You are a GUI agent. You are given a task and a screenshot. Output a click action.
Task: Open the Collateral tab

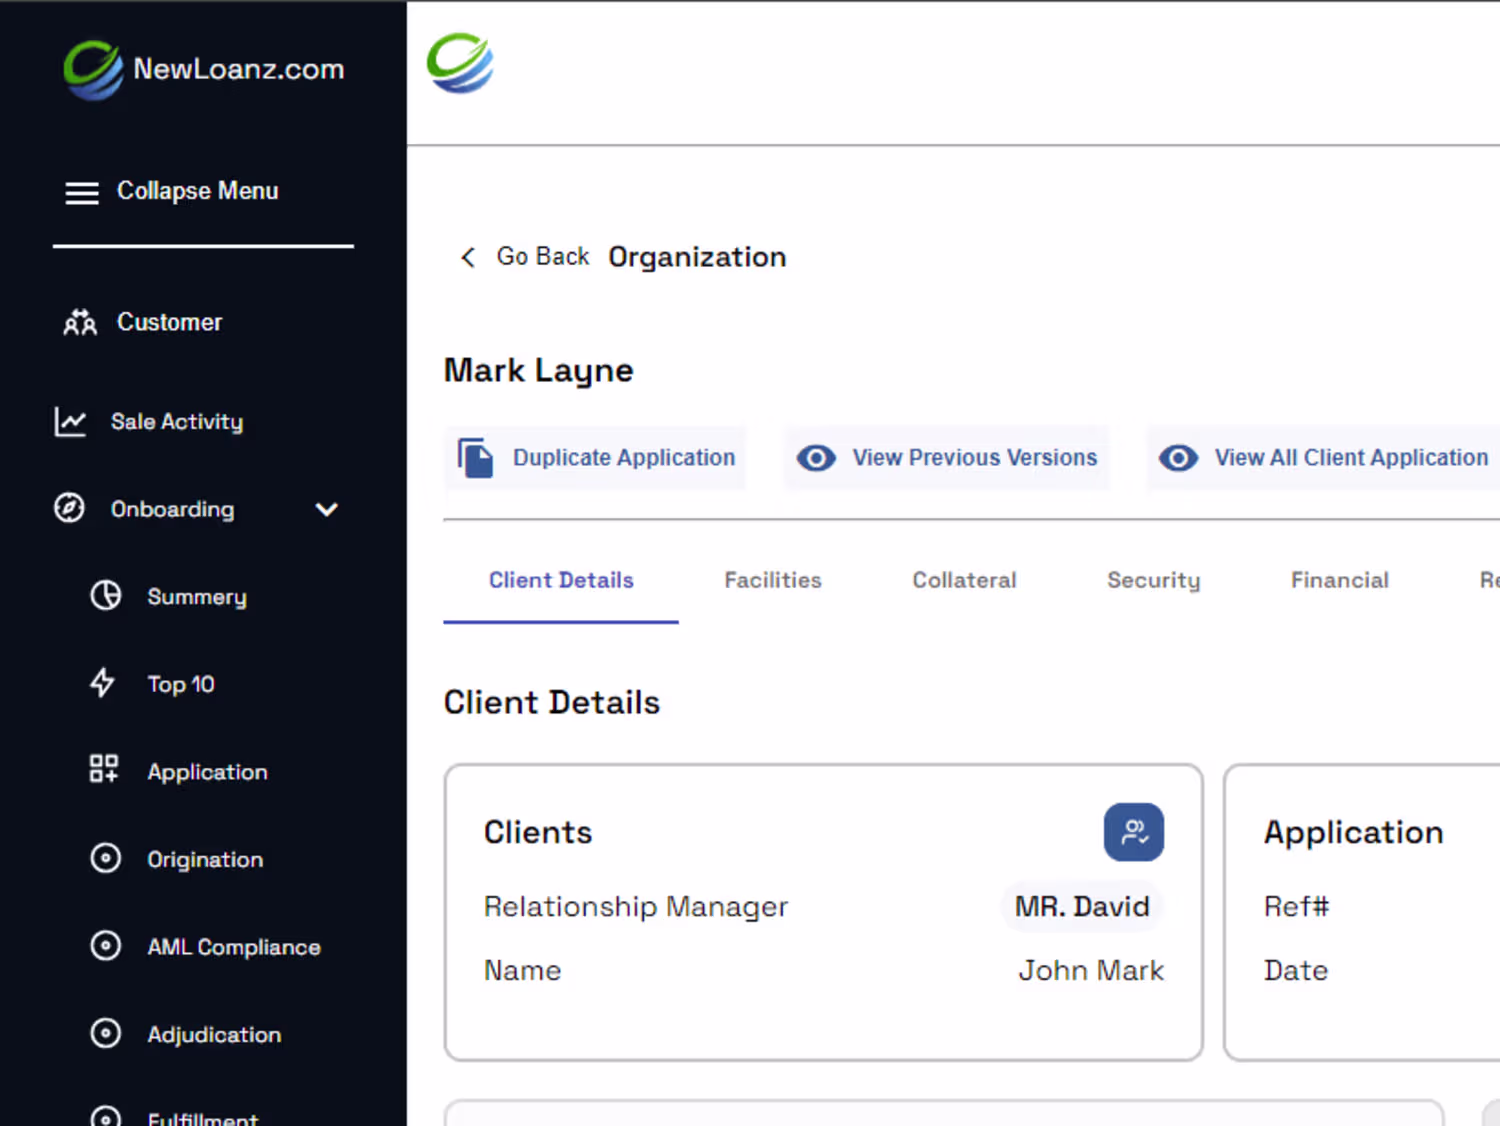coord(964,580)
